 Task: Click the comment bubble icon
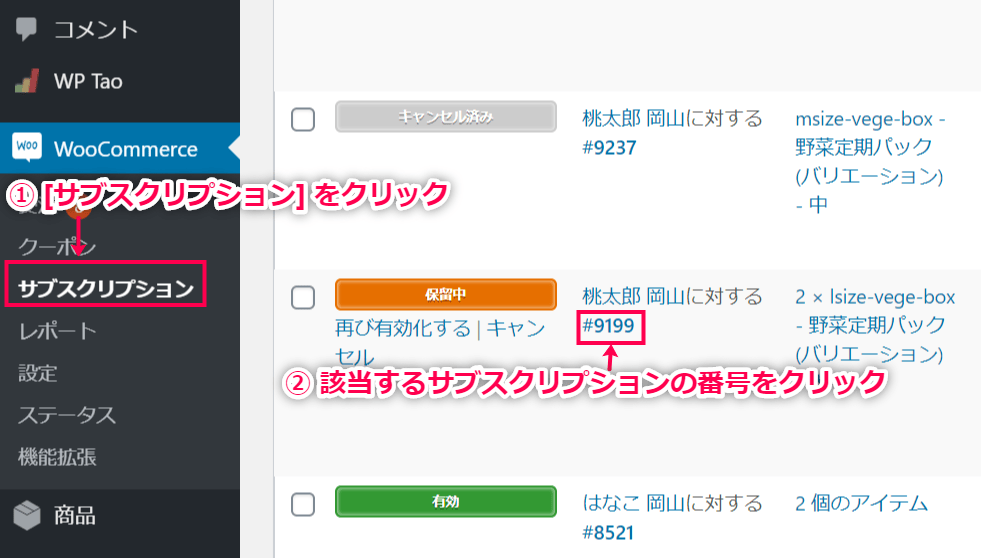(26, 29)
